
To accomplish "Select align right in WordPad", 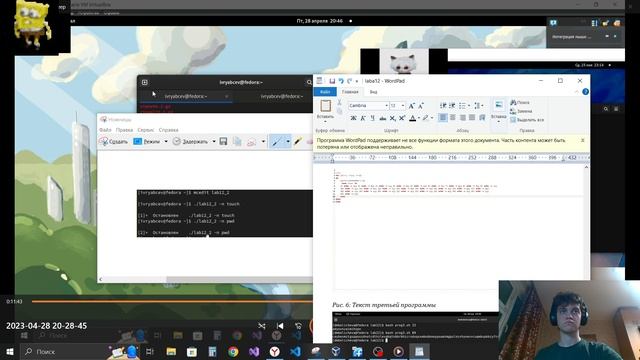I will (x=462, y=118).
